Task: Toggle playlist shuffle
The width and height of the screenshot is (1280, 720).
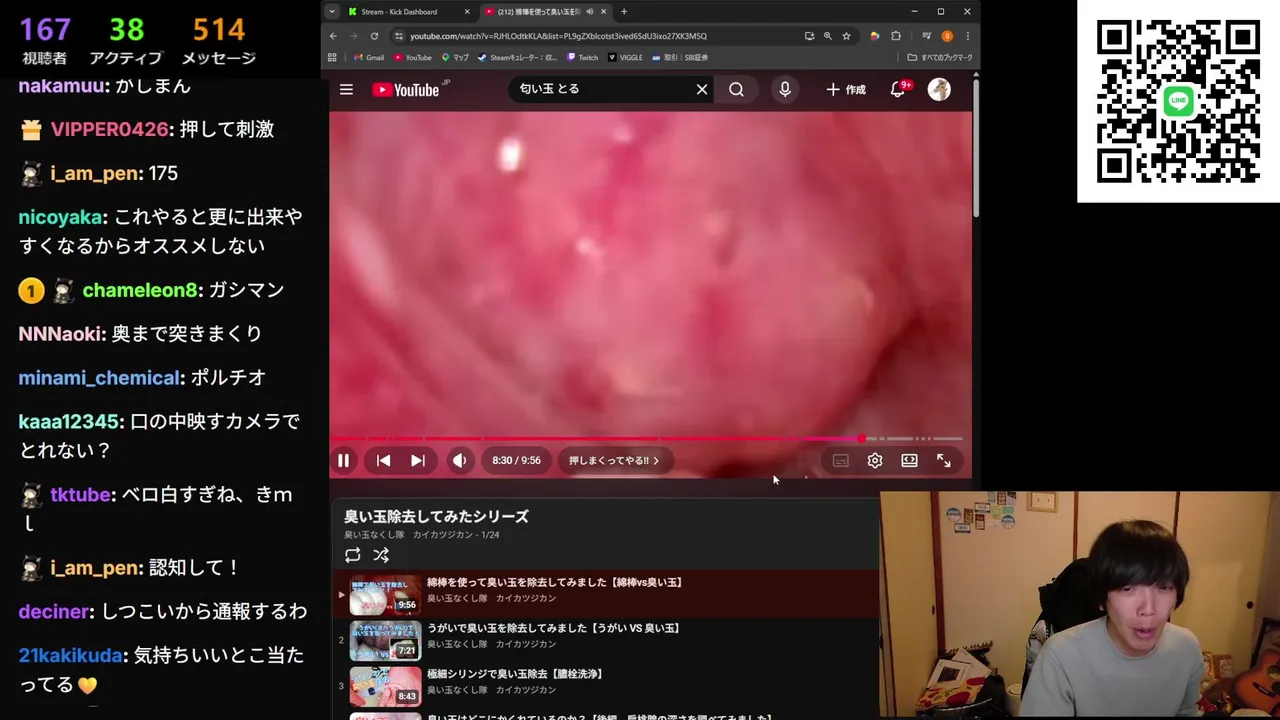Action: tap(381, 555)
